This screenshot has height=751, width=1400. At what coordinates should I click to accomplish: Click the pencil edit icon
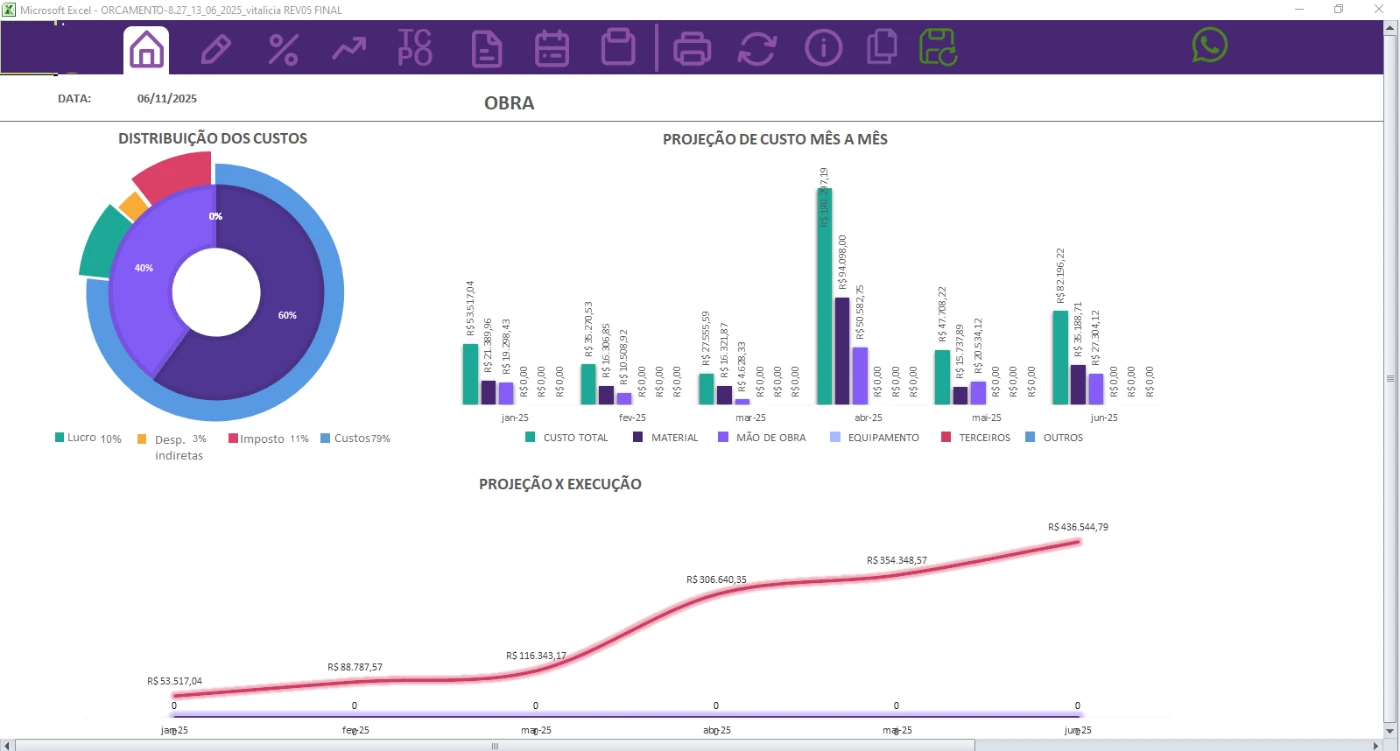pyautogui.click(x=215, y=49)
